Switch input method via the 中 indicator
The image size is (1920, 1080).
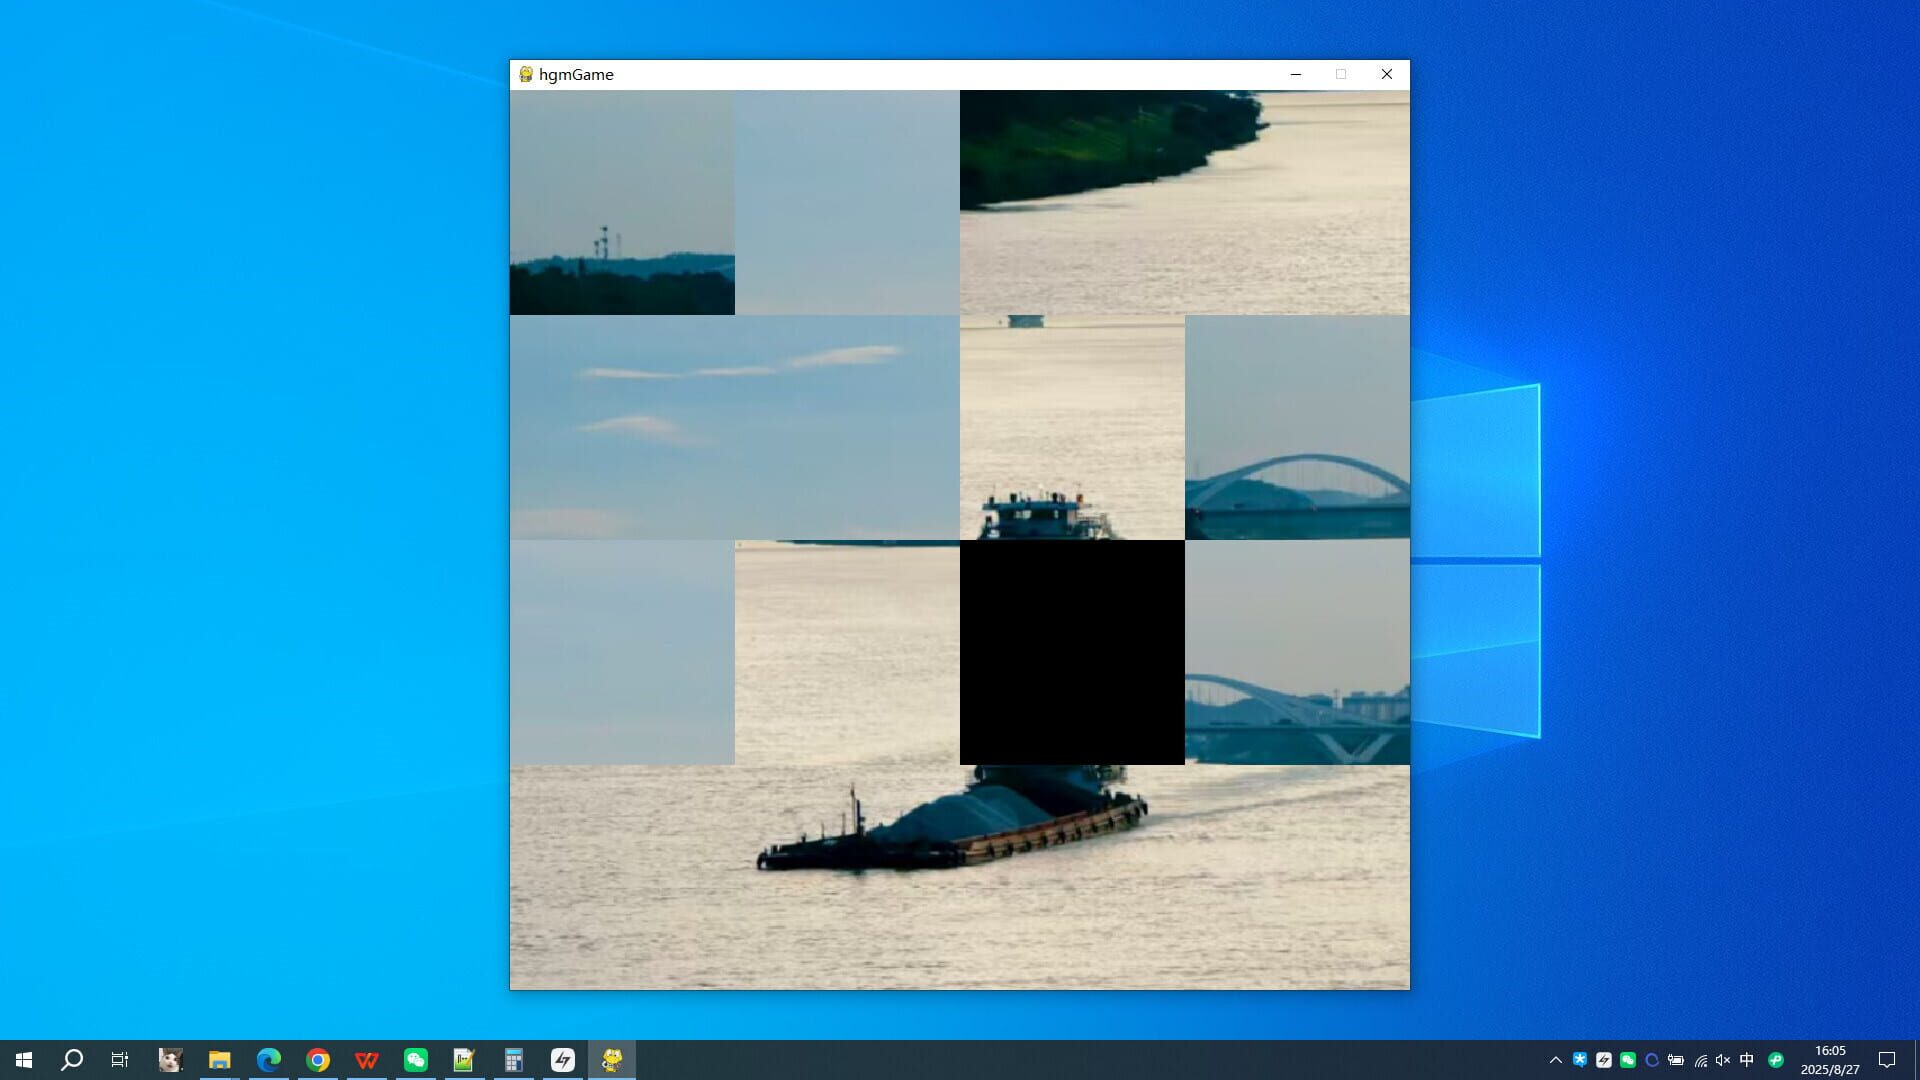pyautogui.click(x=1746, y=1060)
